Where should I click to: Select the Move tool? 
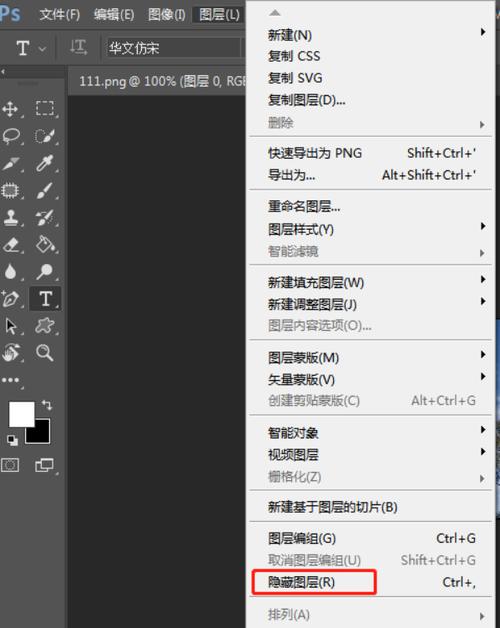click(10, 109)
